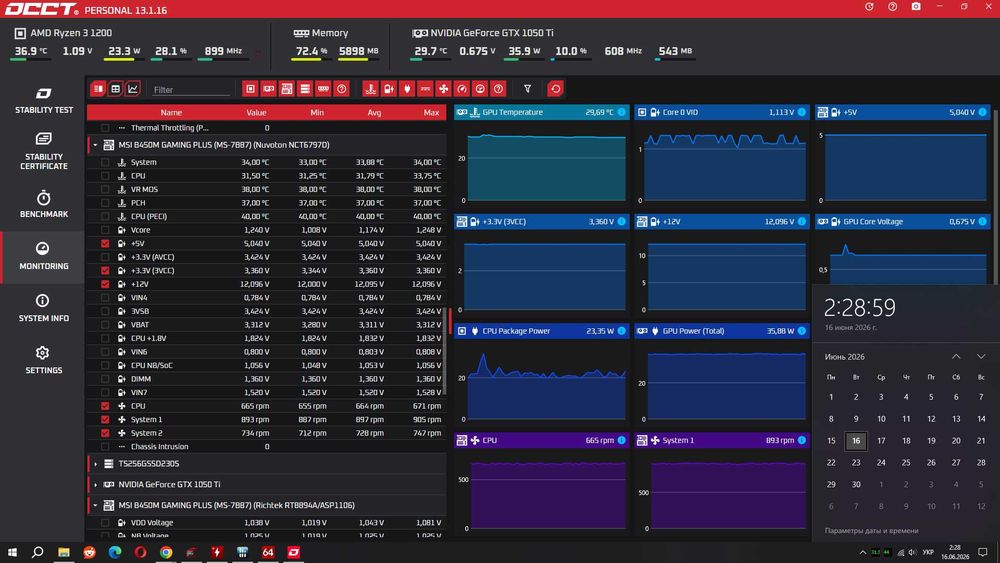Toggle the storage hardware filter icon

click(x=305, y=89)
